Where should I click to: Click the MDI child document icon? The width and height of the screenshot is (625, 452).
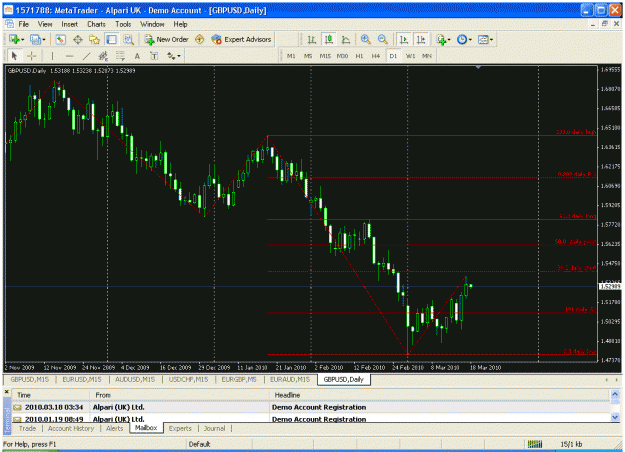(x=9, y=24)
